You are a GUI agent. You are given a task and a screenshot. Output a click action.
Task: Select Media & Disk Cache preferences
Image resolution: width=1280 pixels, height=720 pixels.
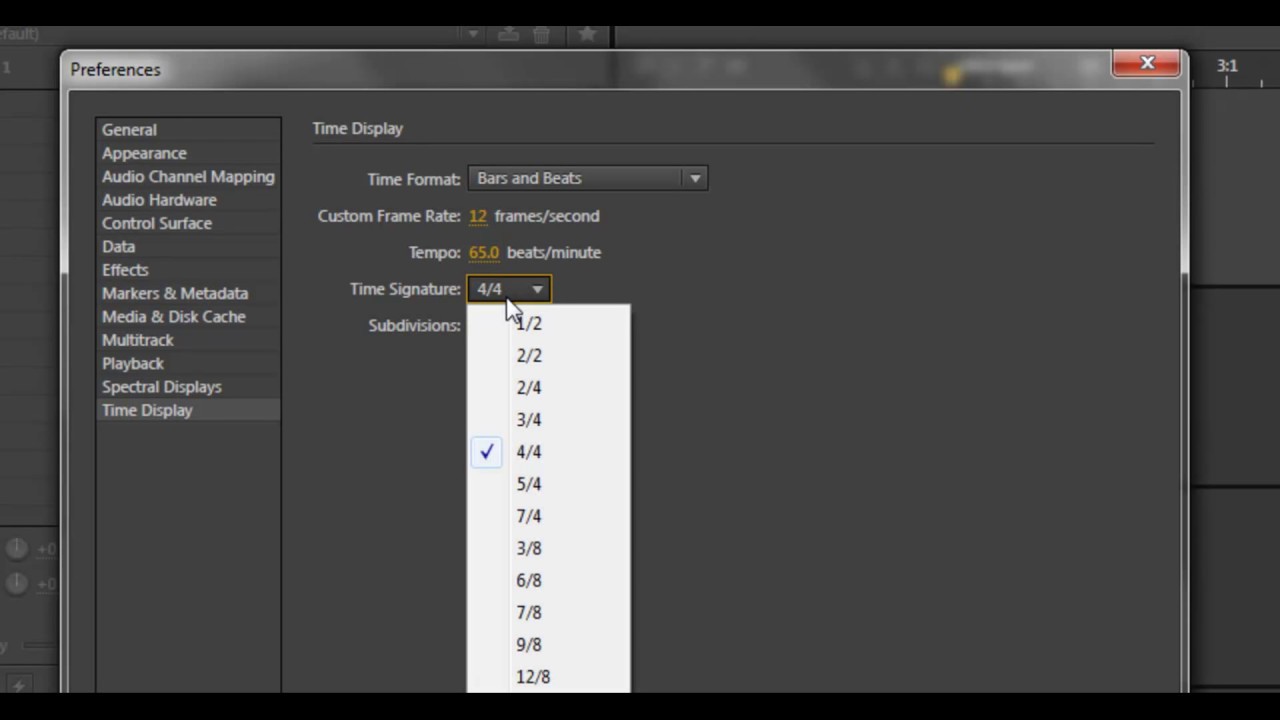pyautogui.click(x=188, y=316)
